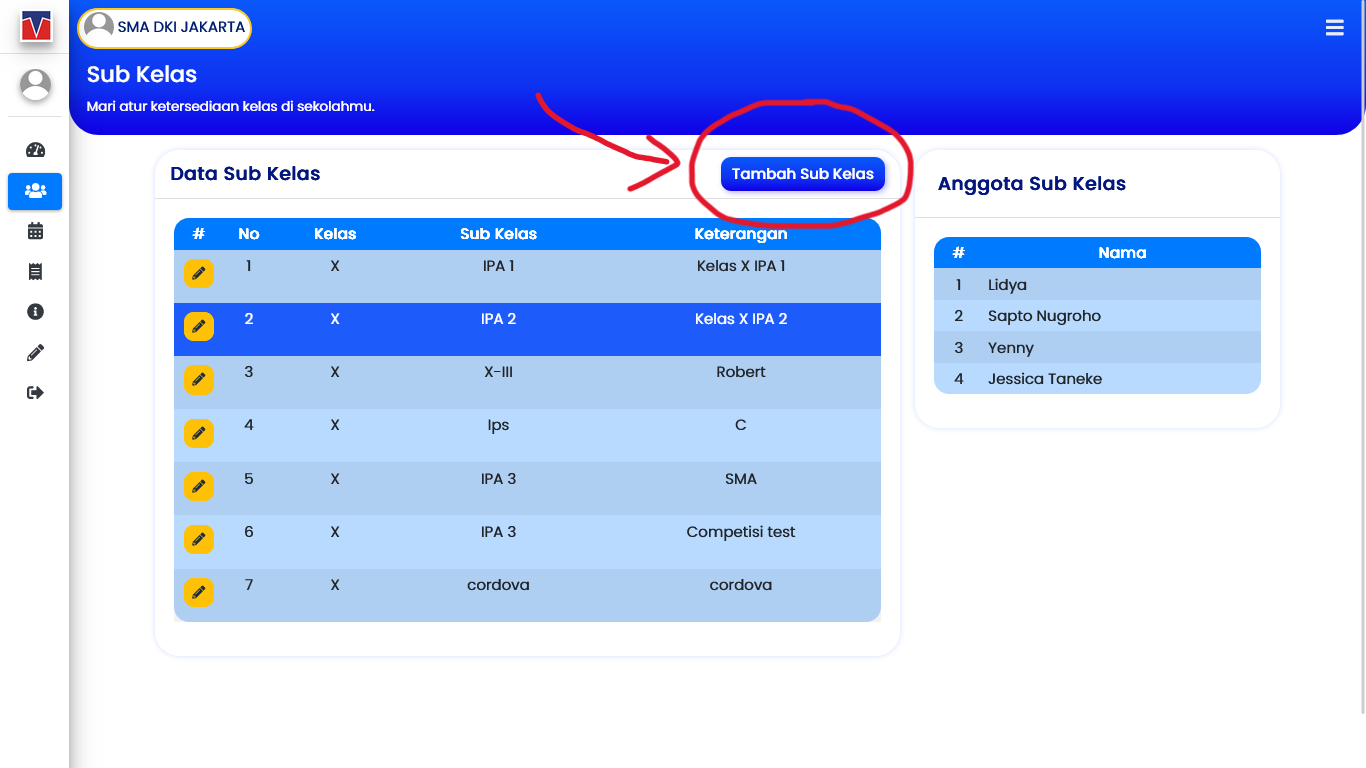Click the receipt icon in sidebar

point(35,271)
